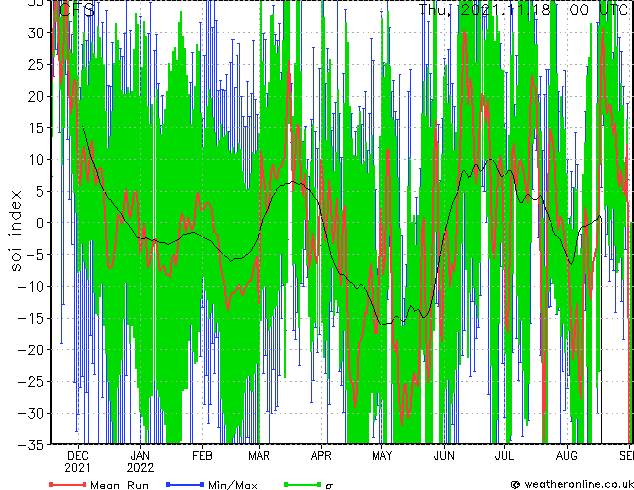Click the '20' y-axis tick label
The image size is (634, 490).
36,96
